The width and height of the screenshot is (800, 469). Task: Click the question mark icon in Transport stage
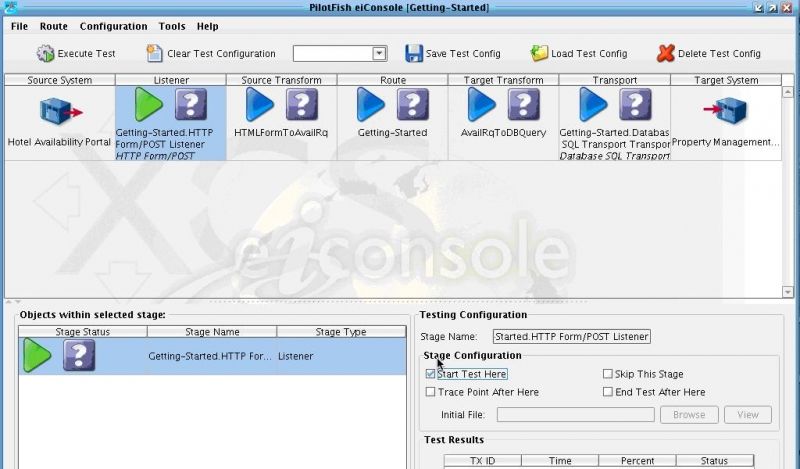[635, 105]
